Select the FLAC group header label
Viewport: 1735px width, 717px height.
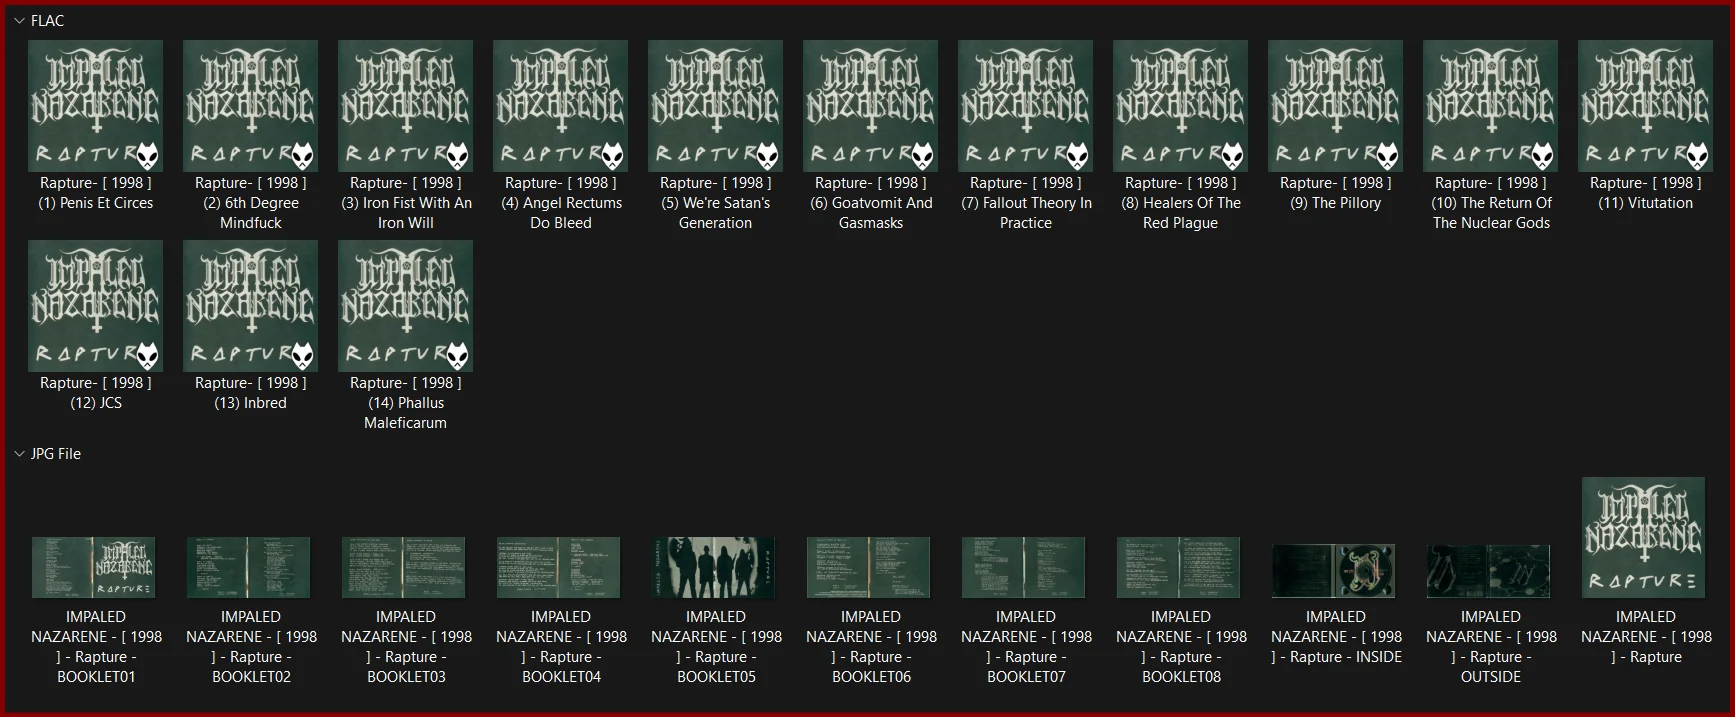(47, 21)
